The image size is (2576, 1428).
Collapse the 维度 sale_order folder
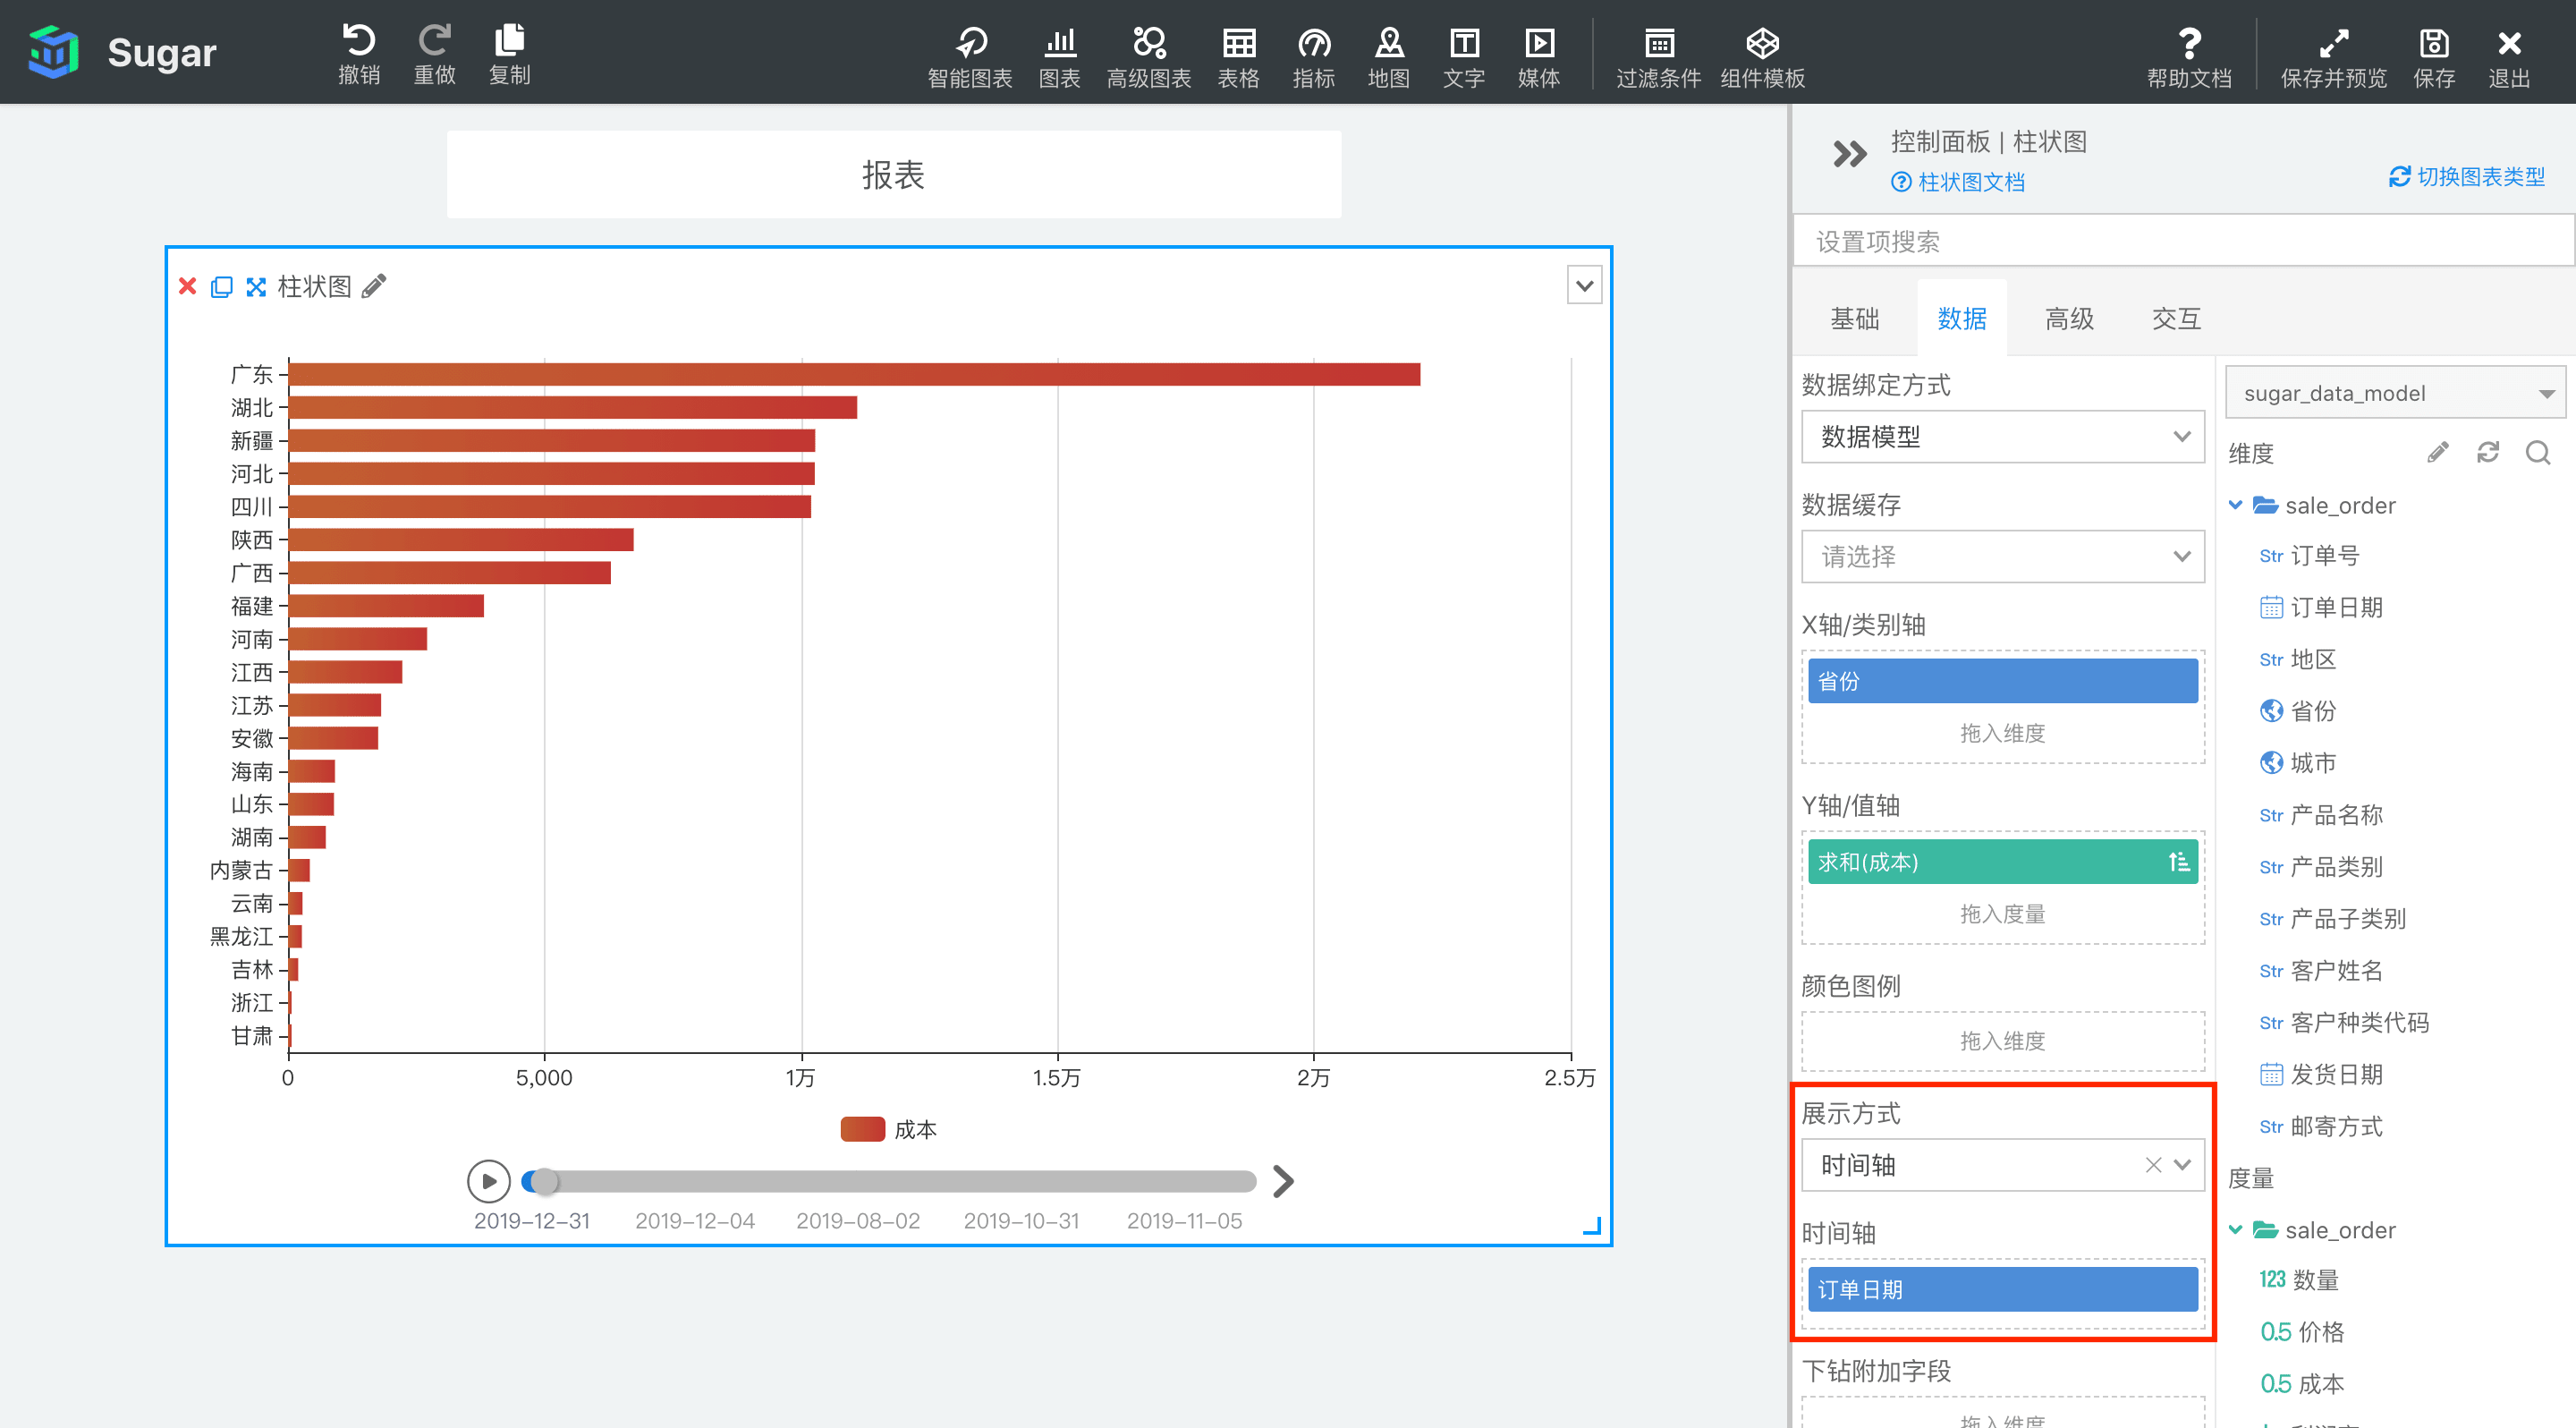(2235, 505)
